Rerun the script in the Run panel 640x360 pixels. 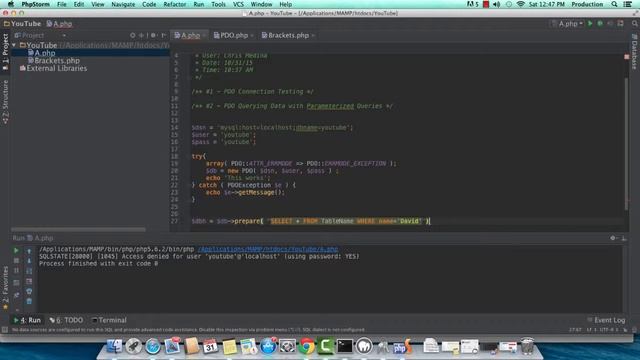point(16,250)
